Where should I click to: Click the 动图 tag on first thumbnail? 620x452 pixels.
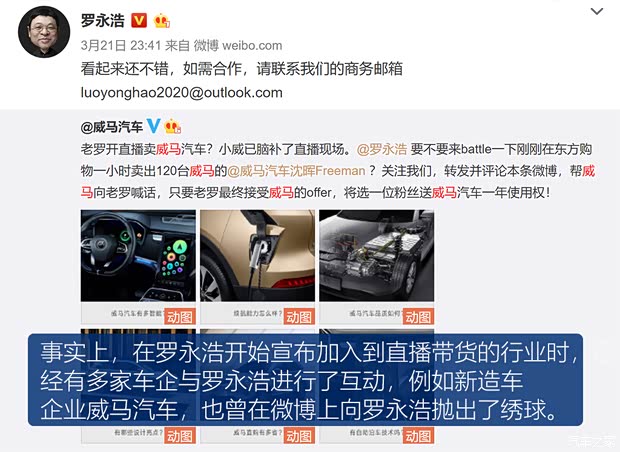(x=180, y=317)
